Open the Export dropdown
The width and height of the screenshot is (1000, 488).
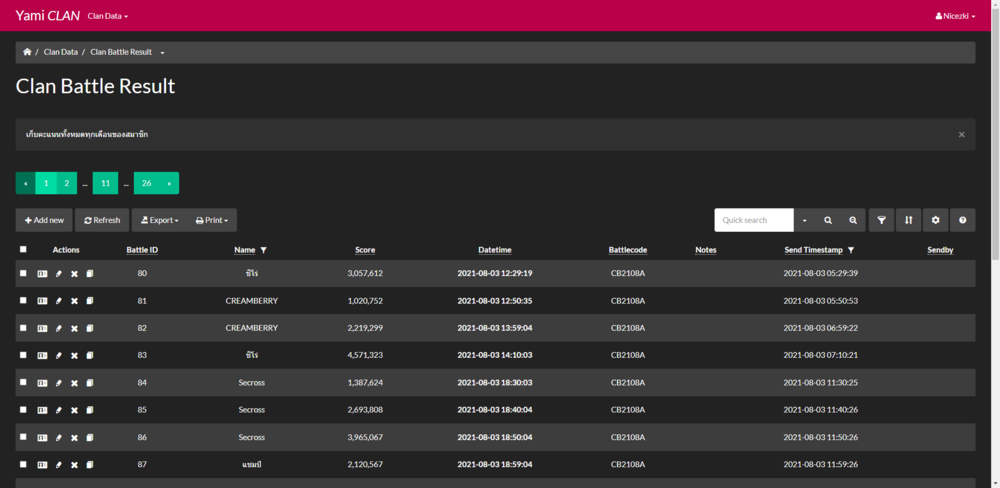(x=159, y=220)
